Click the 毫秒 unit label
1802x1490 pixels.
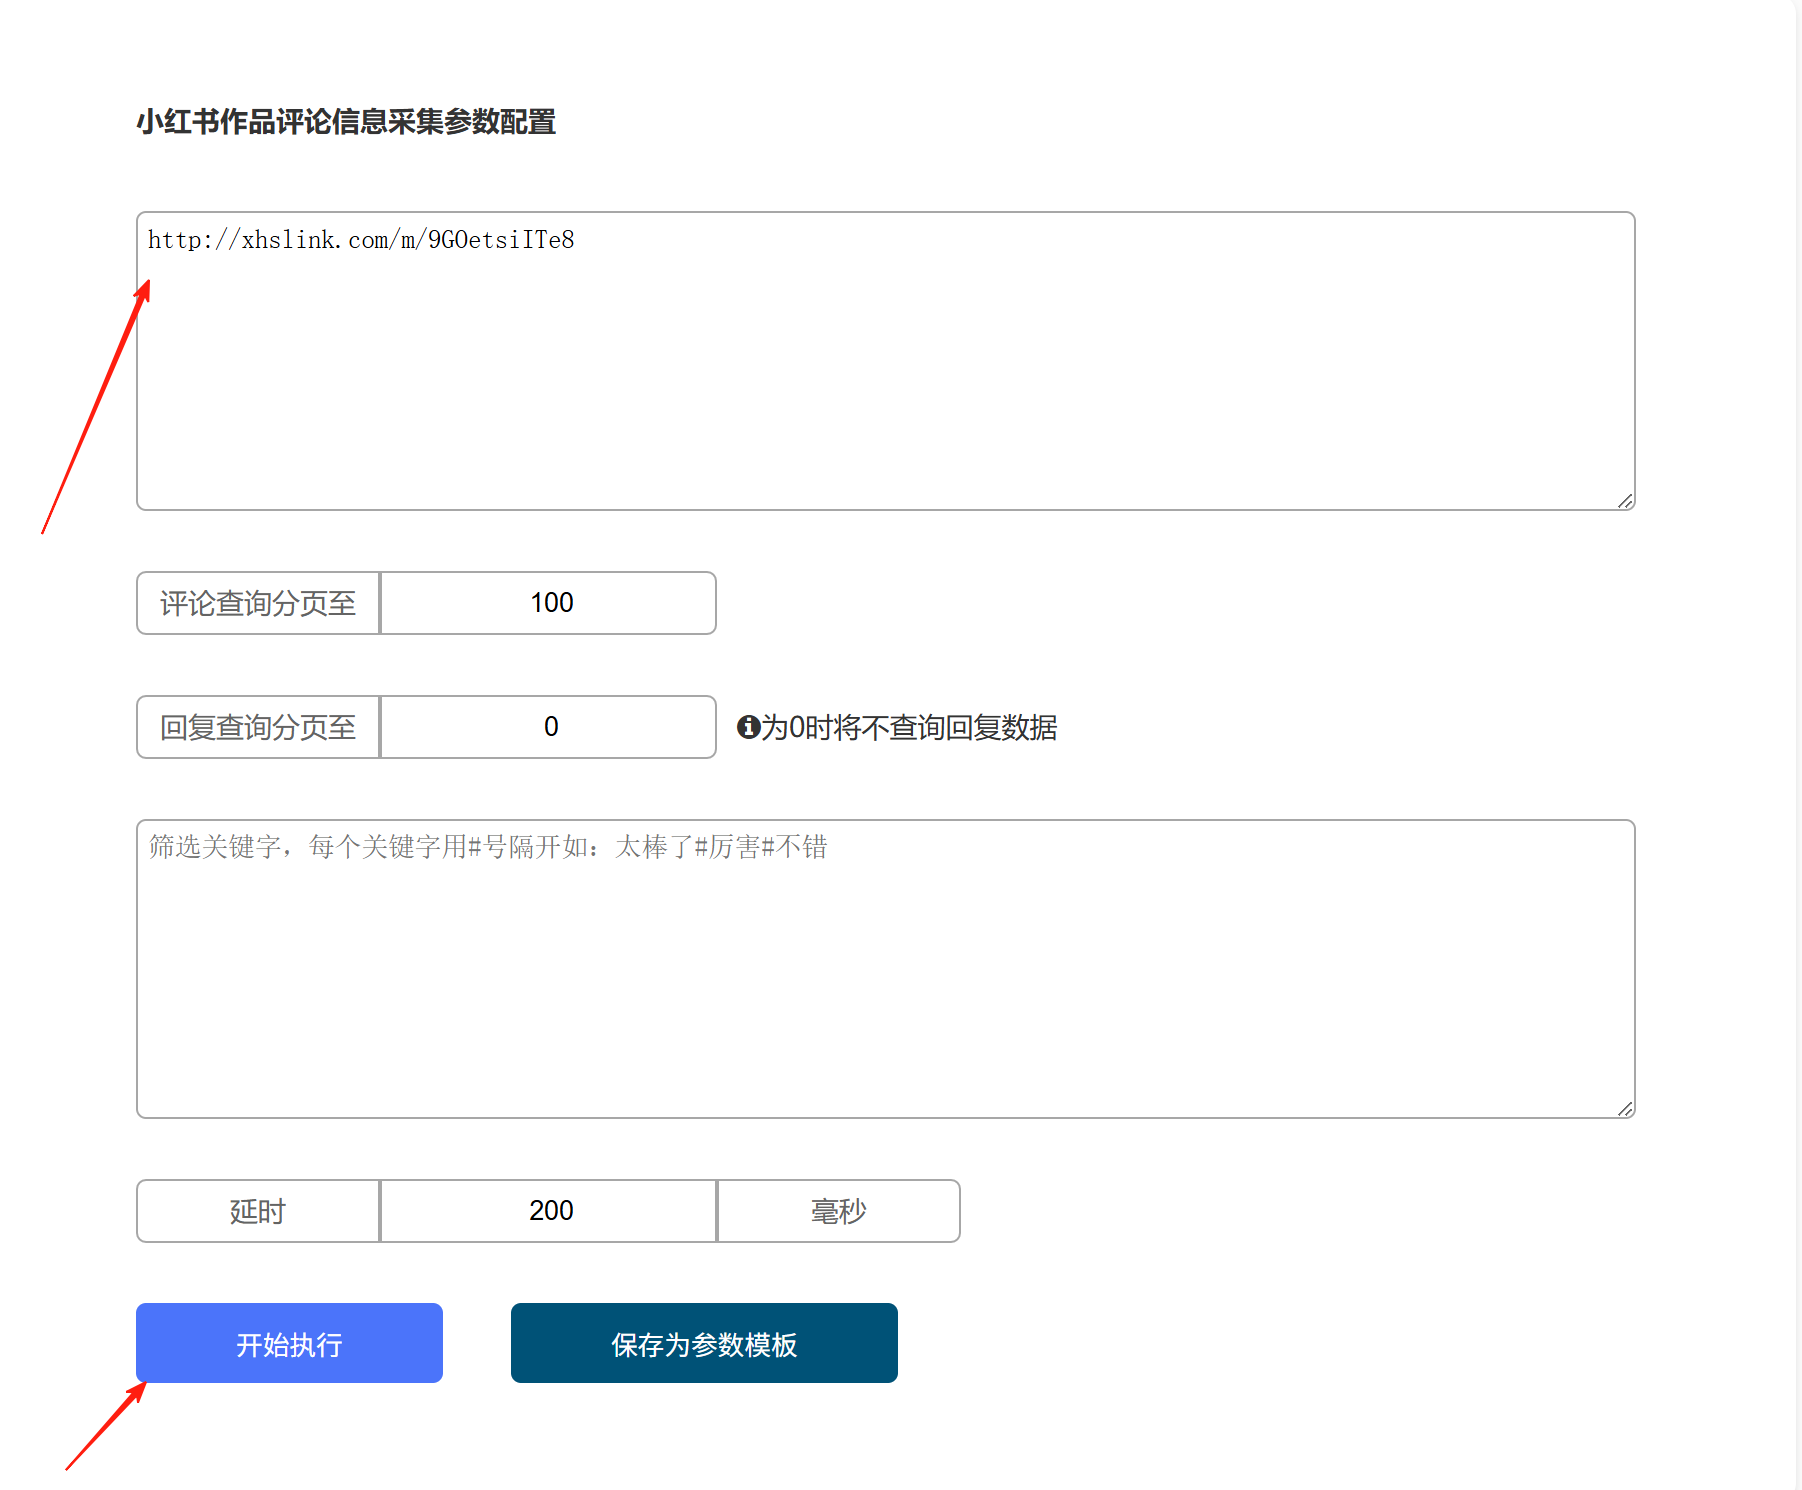tap(838, 1211)
